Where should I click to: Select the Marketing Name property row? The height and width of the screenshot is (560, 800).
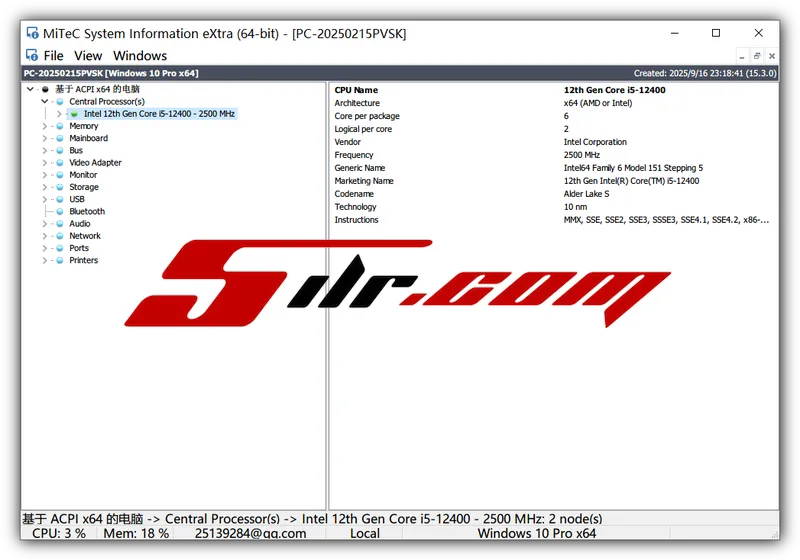[x=554, y=181]
